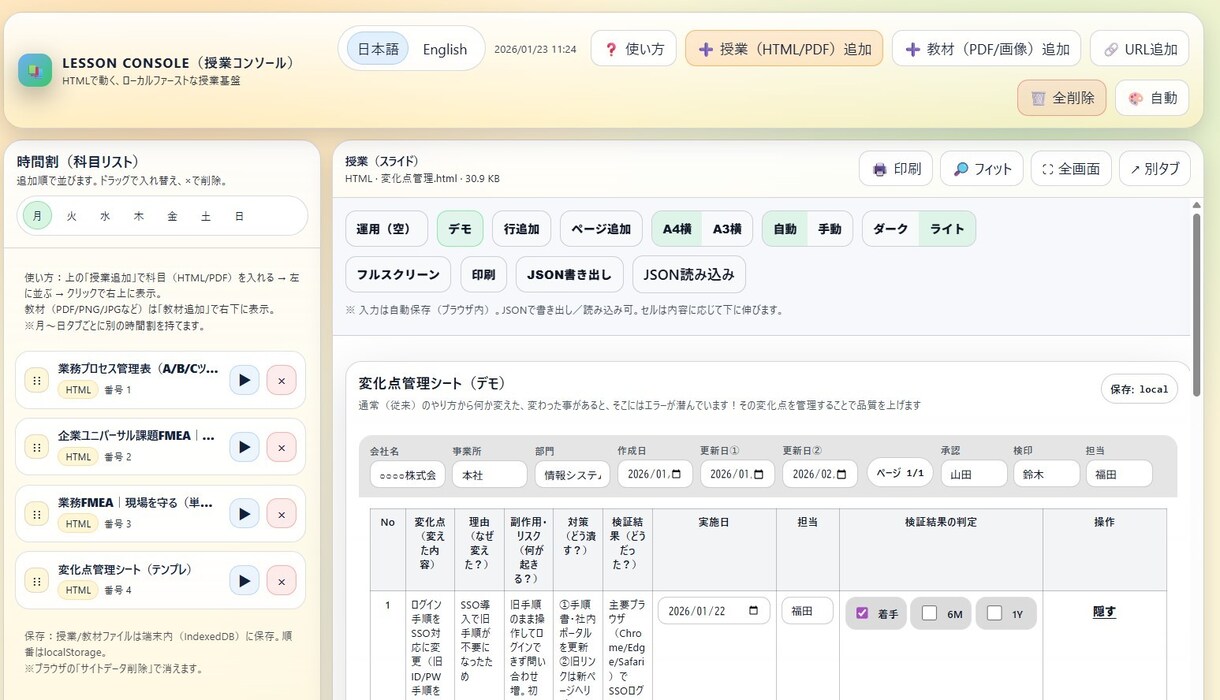Remove 業務FMEA with its × button

[x=281, y=514]
